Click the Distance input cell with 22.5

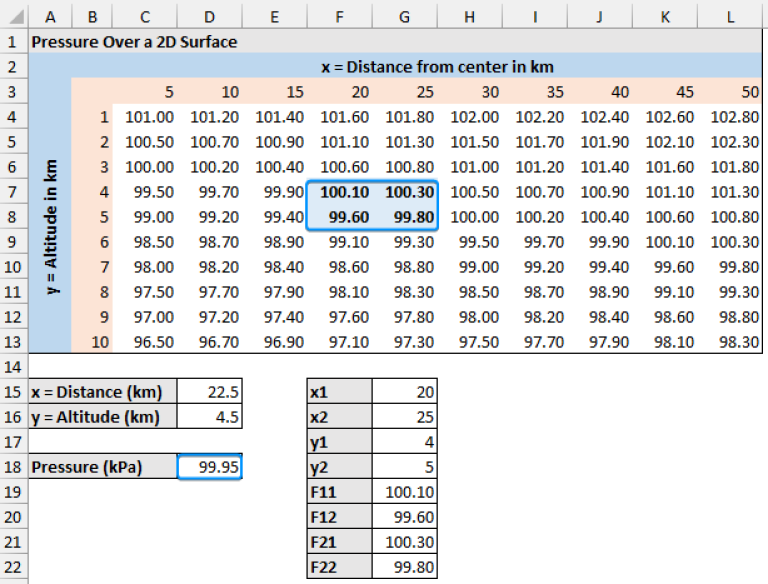point(210,391)
